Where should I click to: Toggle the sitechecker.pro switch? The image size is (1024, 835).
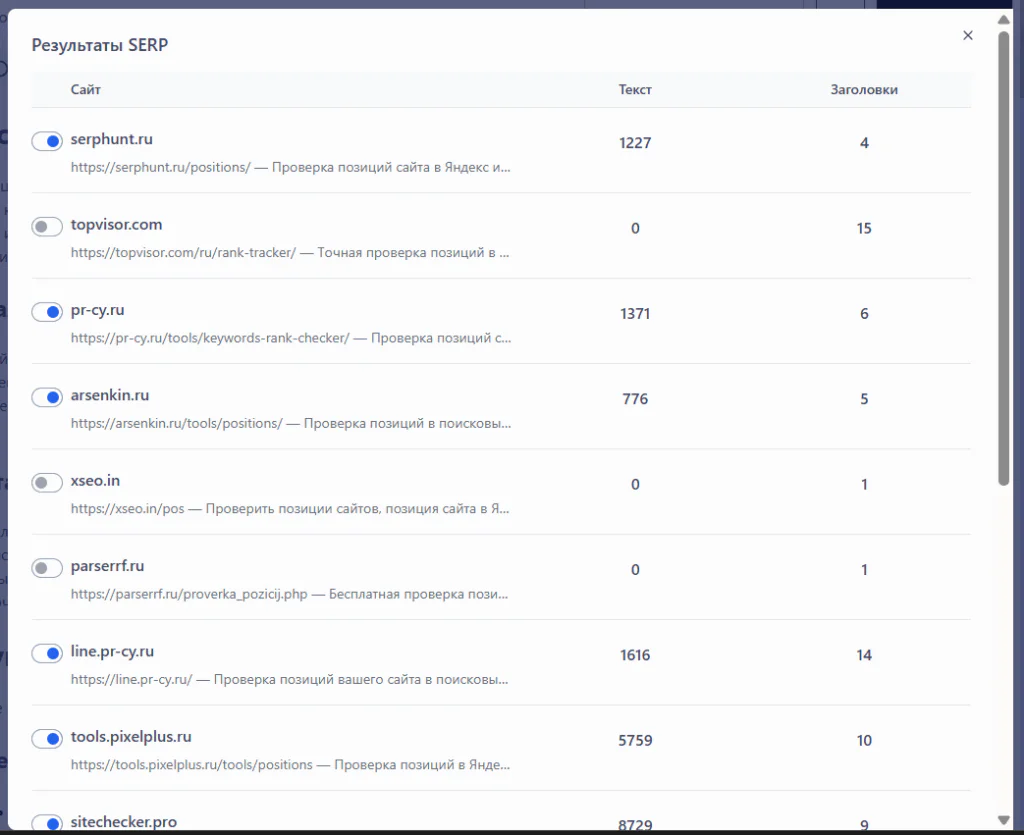[47, 823]
